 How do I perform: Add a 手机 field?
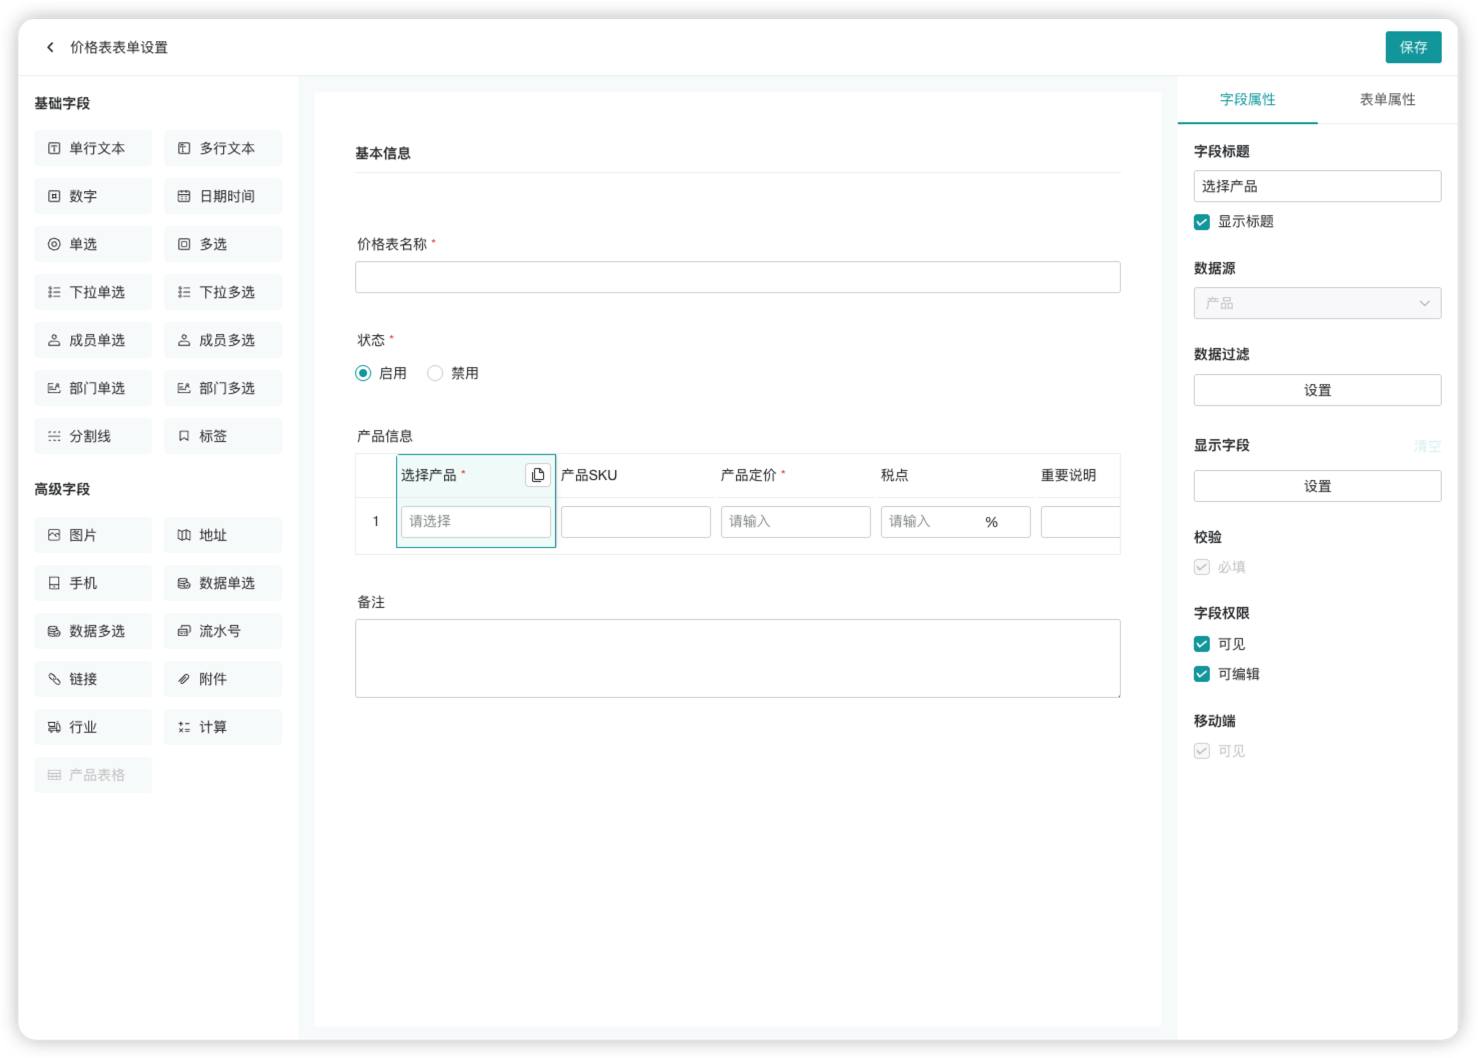[93, 583]
